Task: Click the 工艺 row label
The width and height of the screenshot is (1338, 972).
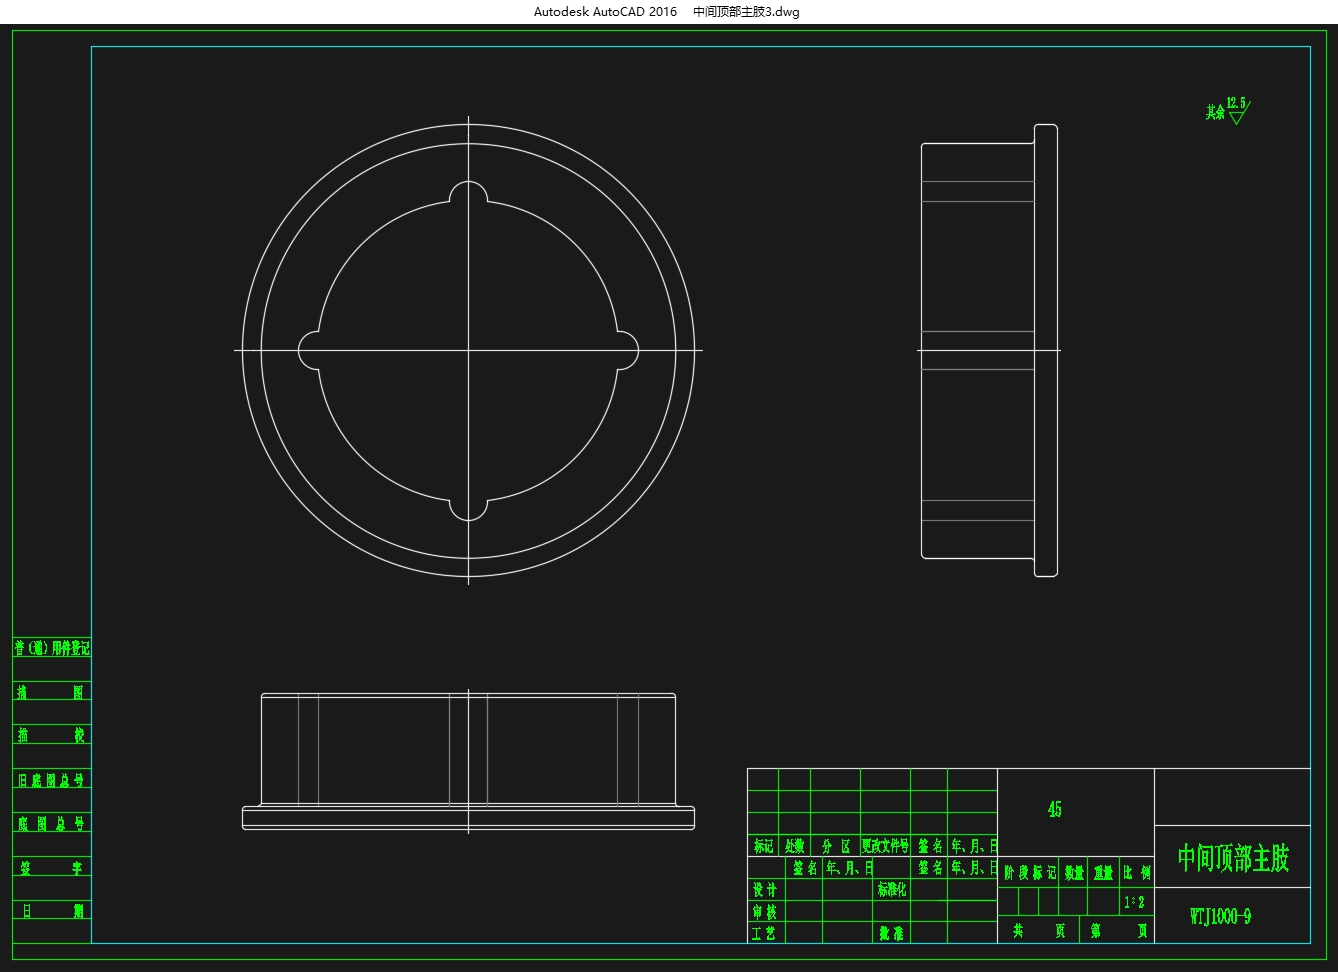Action: point(764,933)
